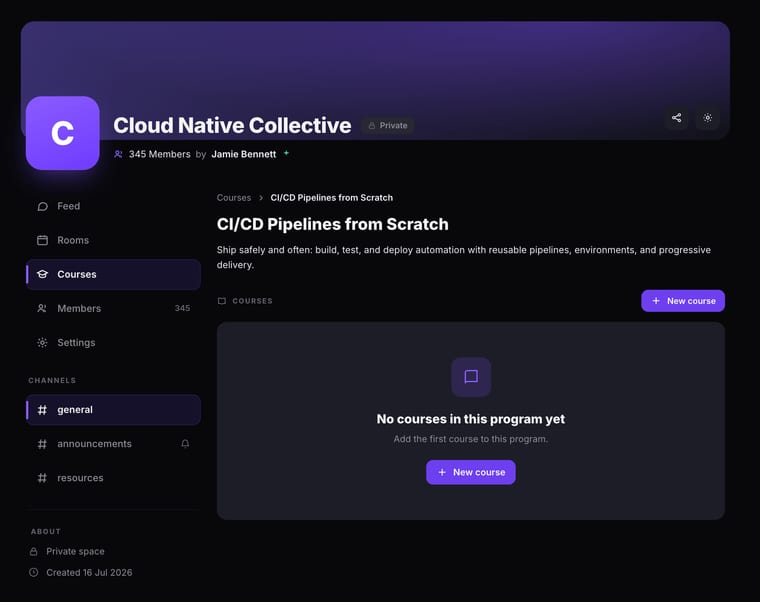Click the share icon in the banner

pyautogui.click(x=676, y=118)
